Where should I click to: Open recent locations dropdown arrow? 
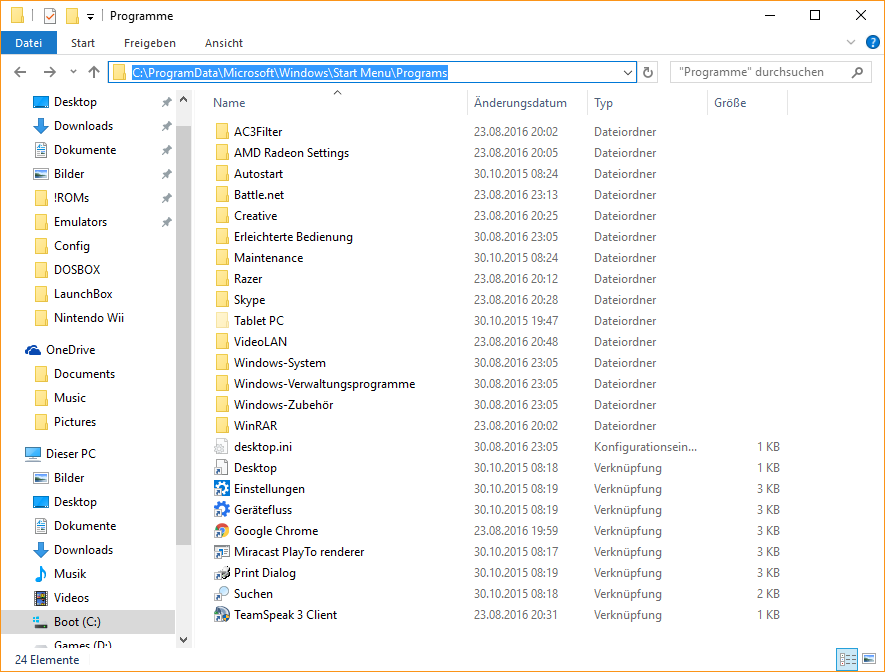73,72
